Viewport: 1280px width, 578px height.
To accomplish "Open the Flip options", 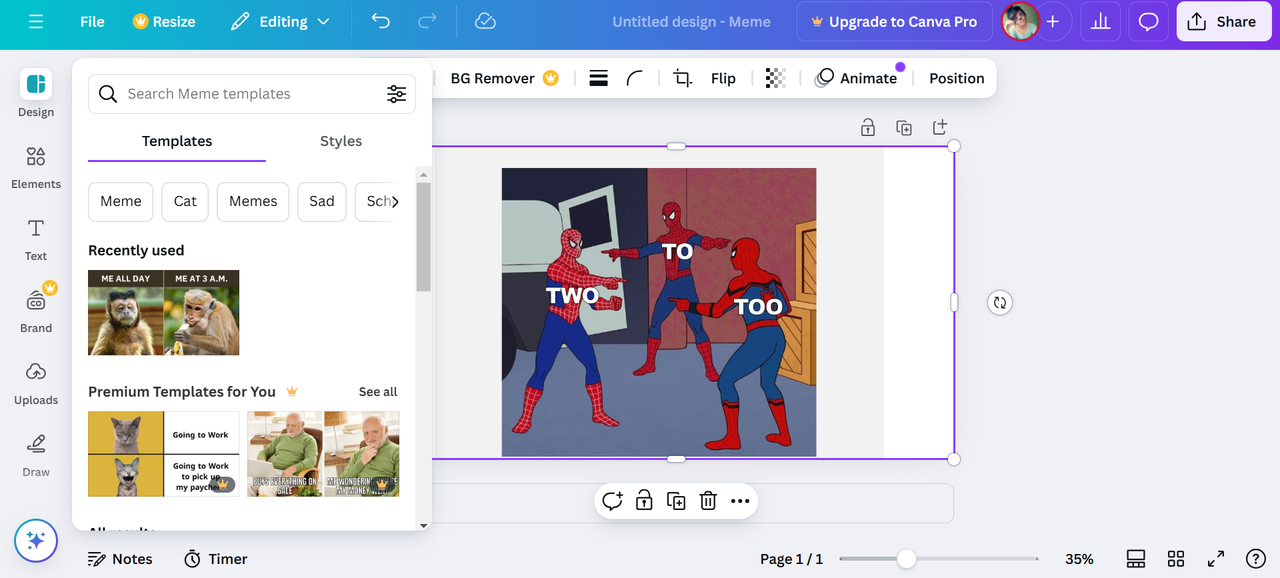I will click(x=723, y=78).
